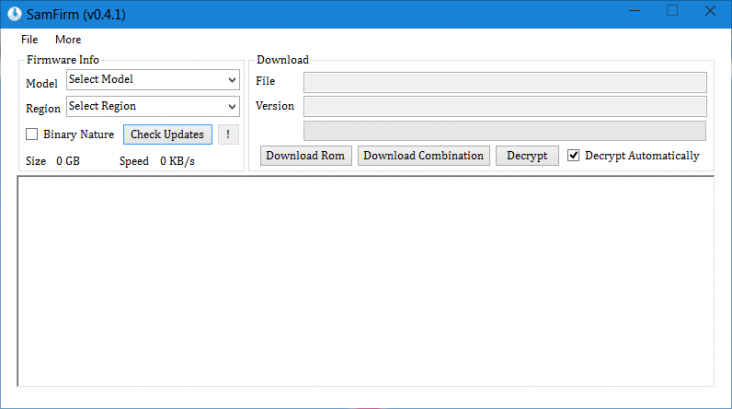This screenshot has width=732, height=409.
Task: Click the Download Rom button
Action: 306,155
